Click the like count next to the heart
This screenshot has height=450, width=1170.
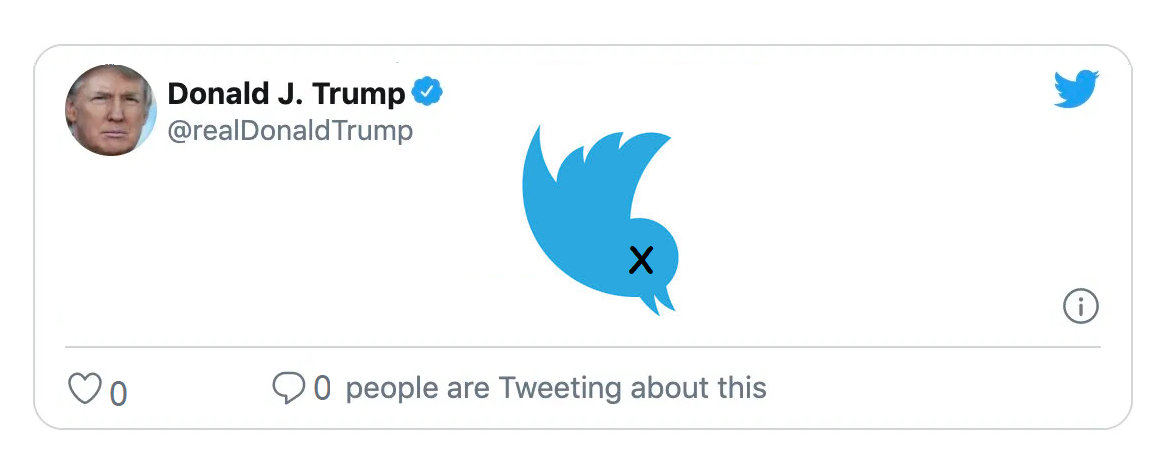click(118, 393)
